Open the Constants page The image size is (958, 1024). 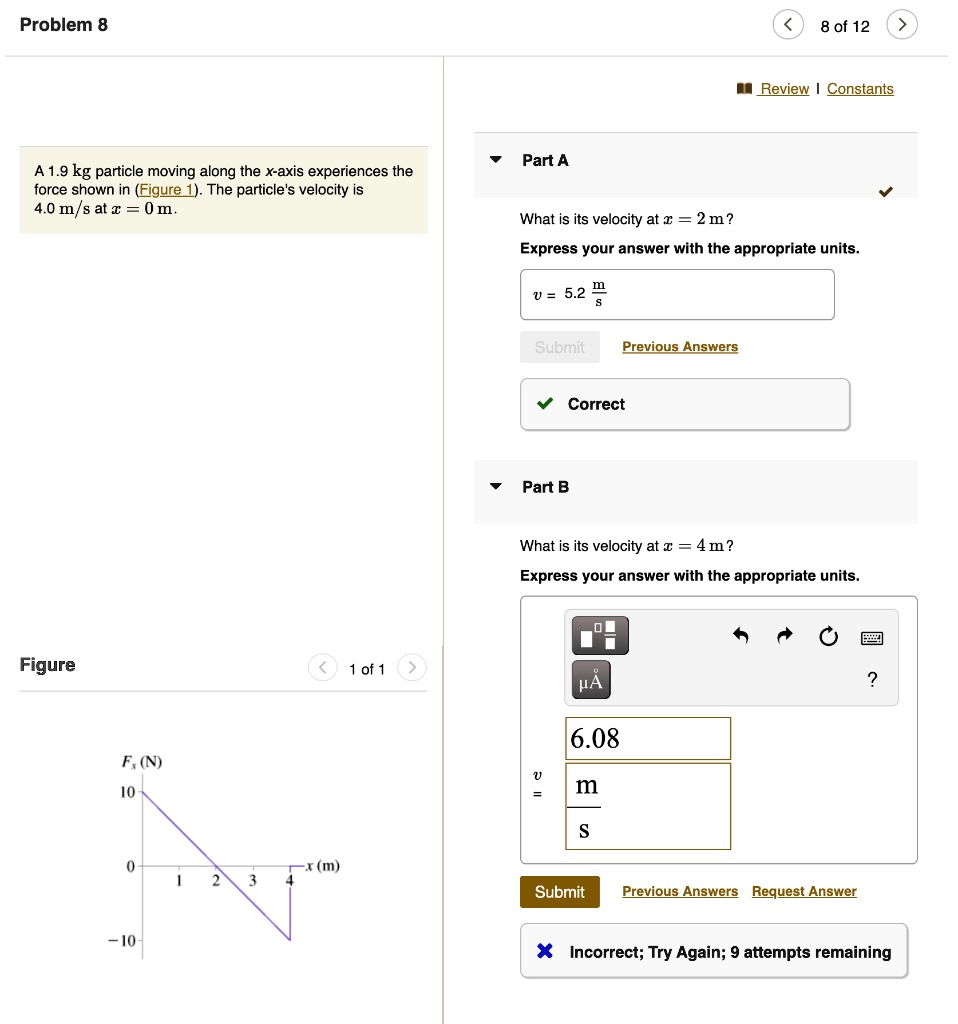(x=860, y=89)
